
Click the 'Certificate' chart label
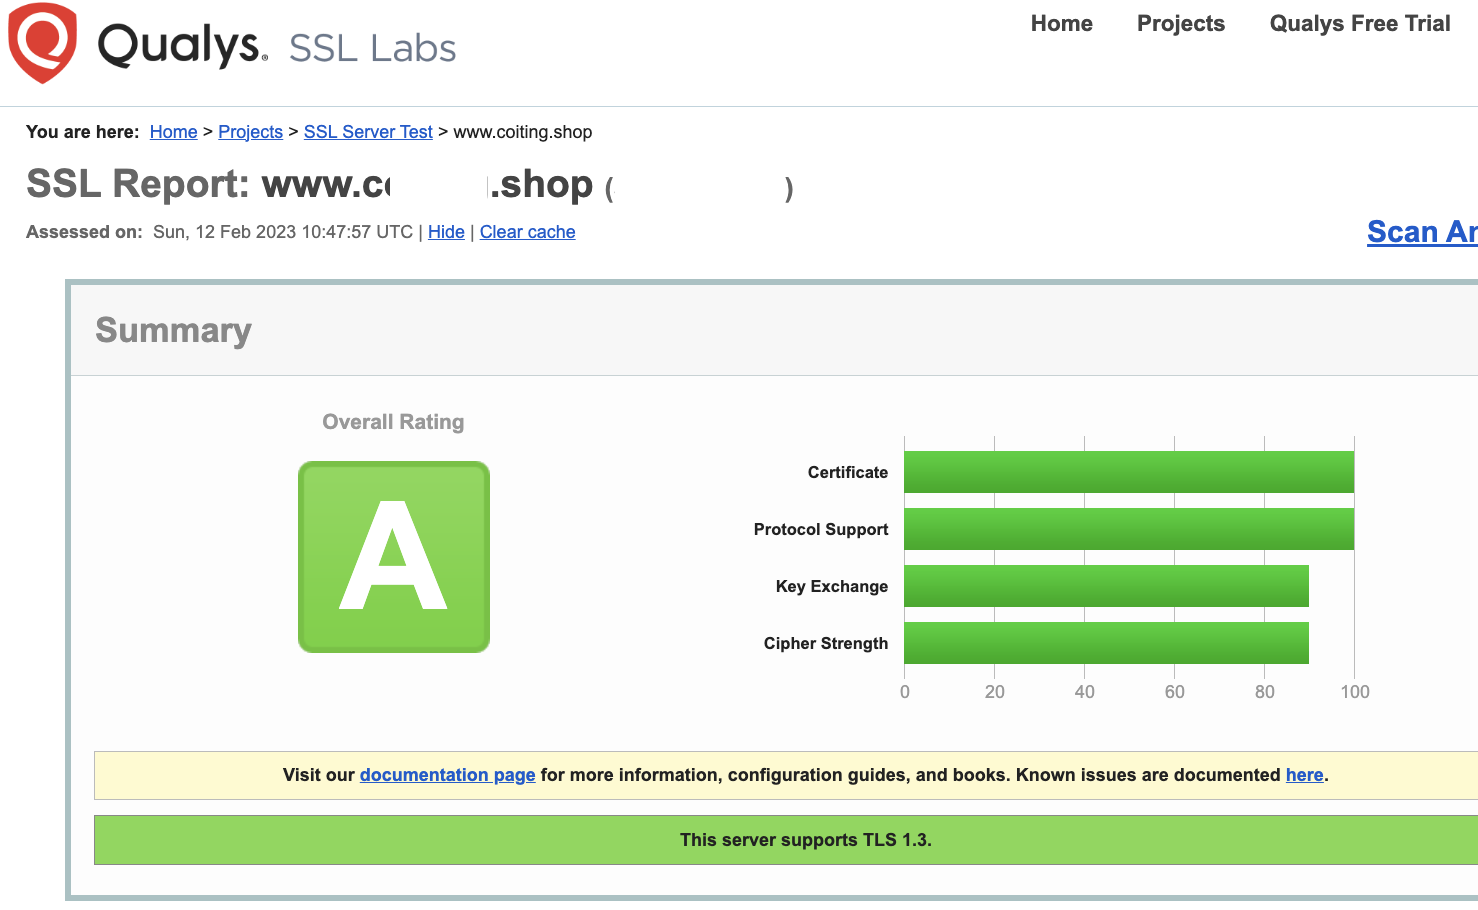(x=847, y=472)
